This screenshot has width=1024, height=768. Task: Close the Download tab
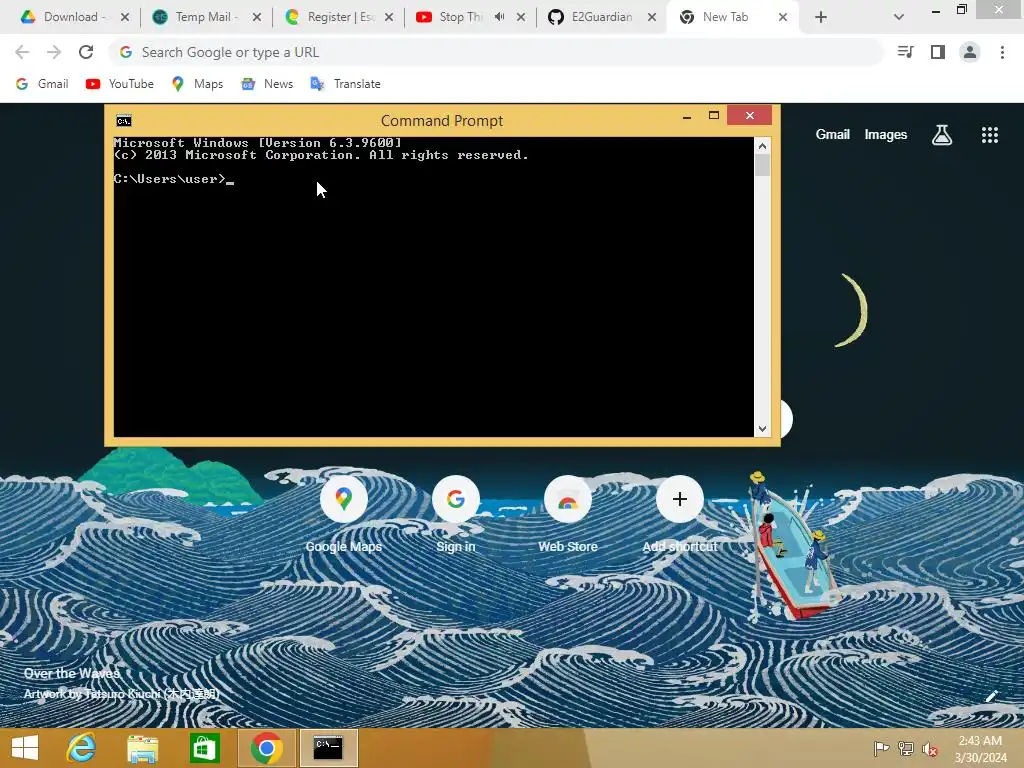(x=125, y=18)
